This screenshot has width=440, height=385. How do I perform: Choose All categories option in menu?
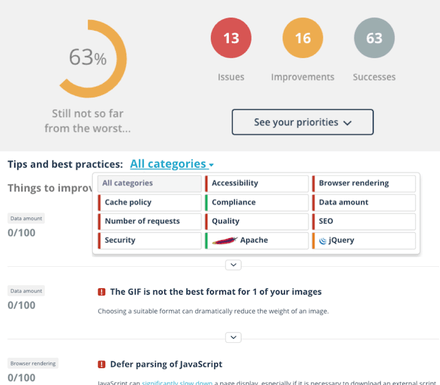click(150, 183)
